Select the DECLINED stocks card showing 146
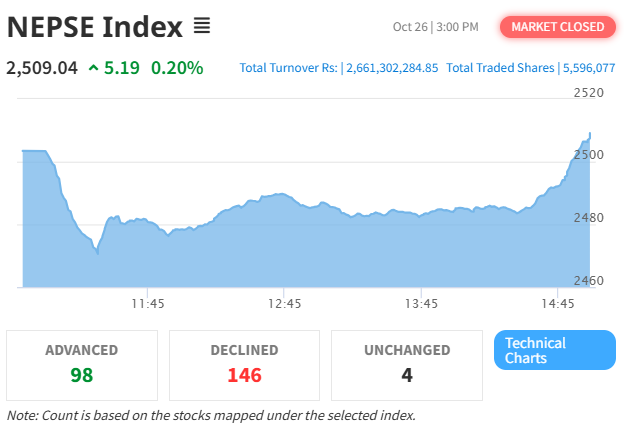This screenshot has height=437, width=624. click(x=244, y=364)
